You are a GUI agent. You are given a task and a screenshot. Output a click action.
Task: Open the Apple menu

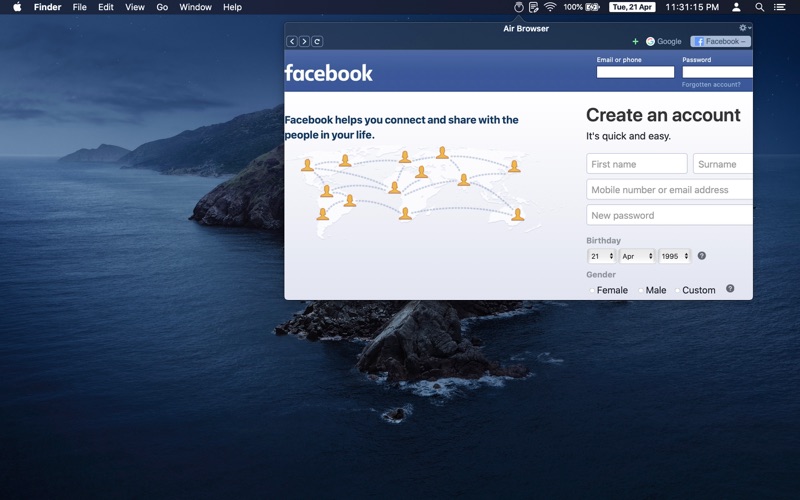[x=17, y=7]
